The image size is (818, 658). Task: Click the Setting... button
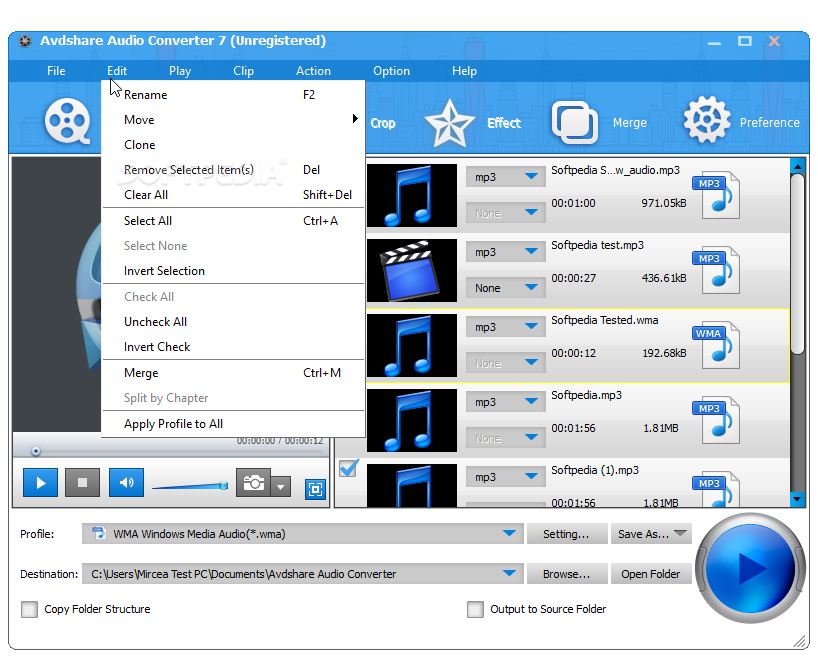click(x=567, y=534)
